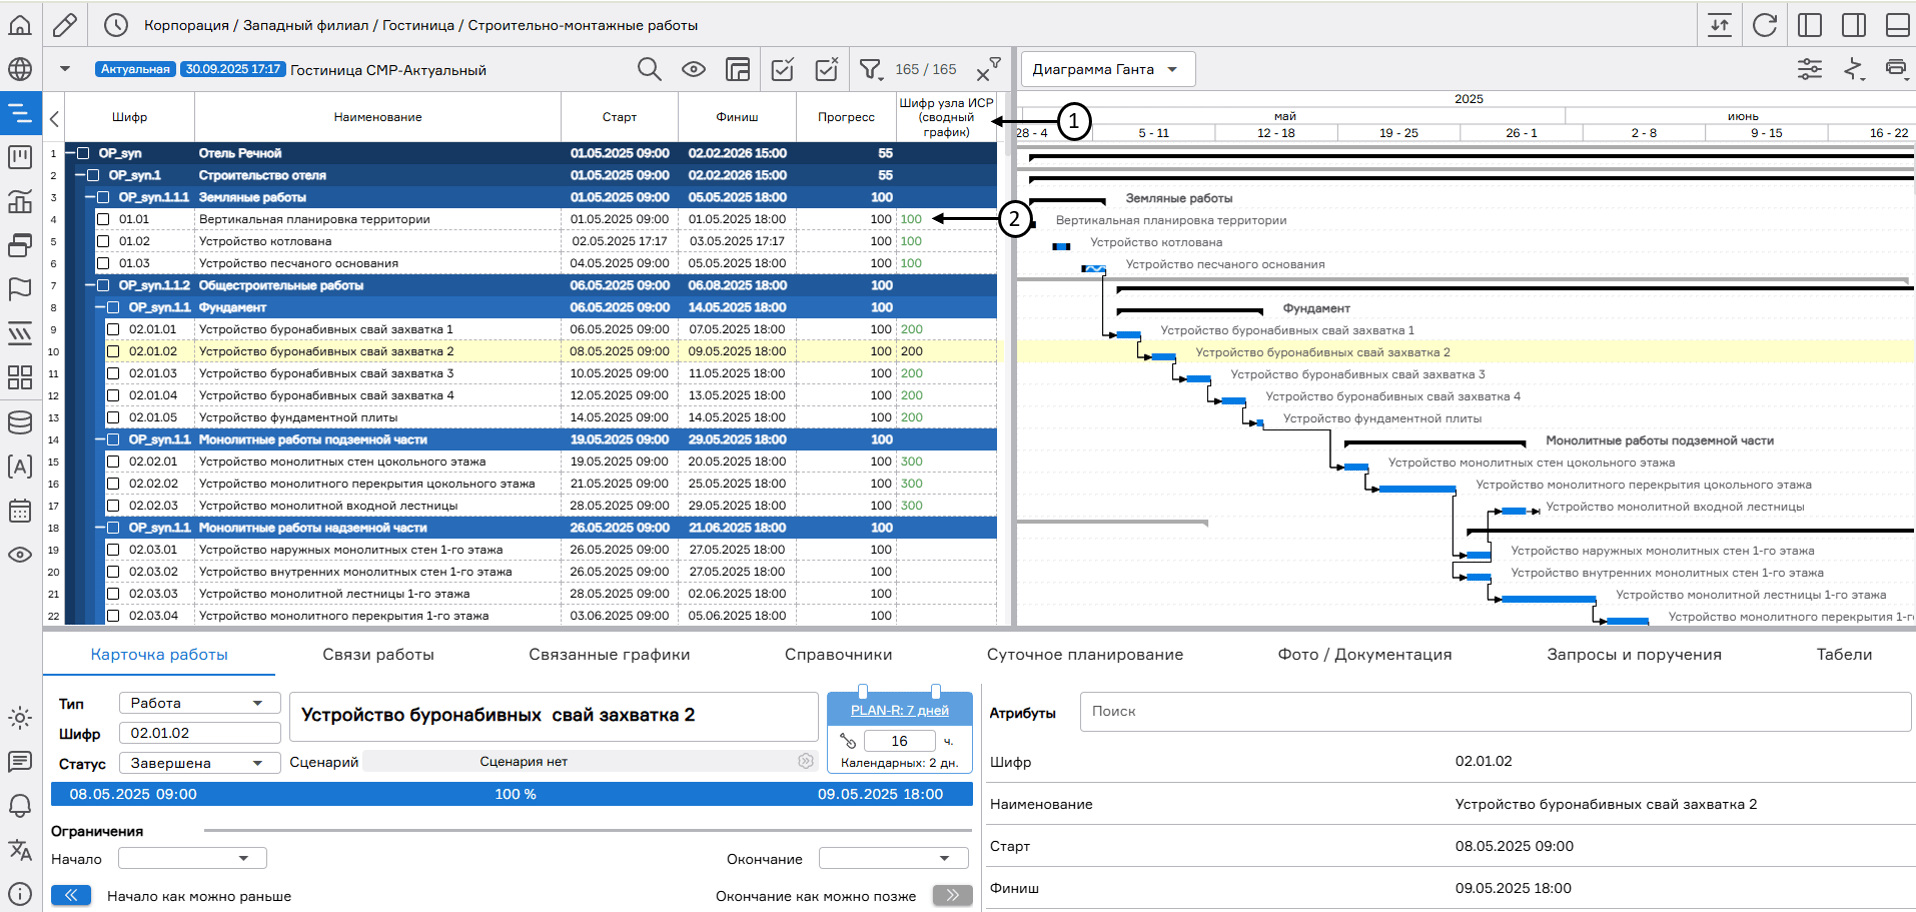Click the search magnifier icon in toolbar

click(649, 69)
